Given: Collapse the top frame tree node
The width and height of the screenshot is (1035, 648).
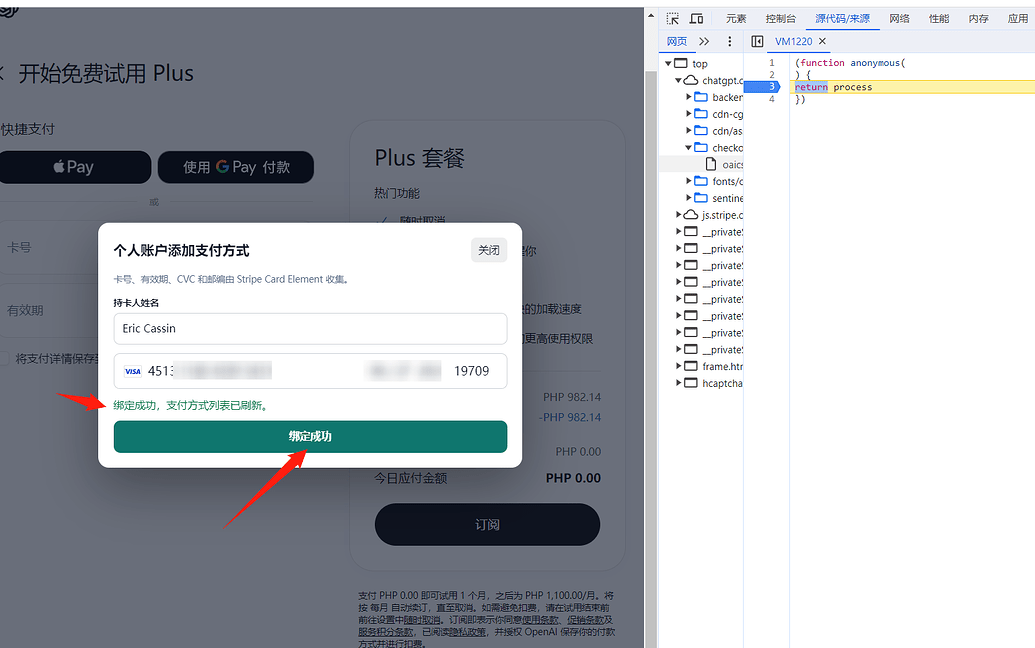Looking at the screenshot, I should point(668,63).
